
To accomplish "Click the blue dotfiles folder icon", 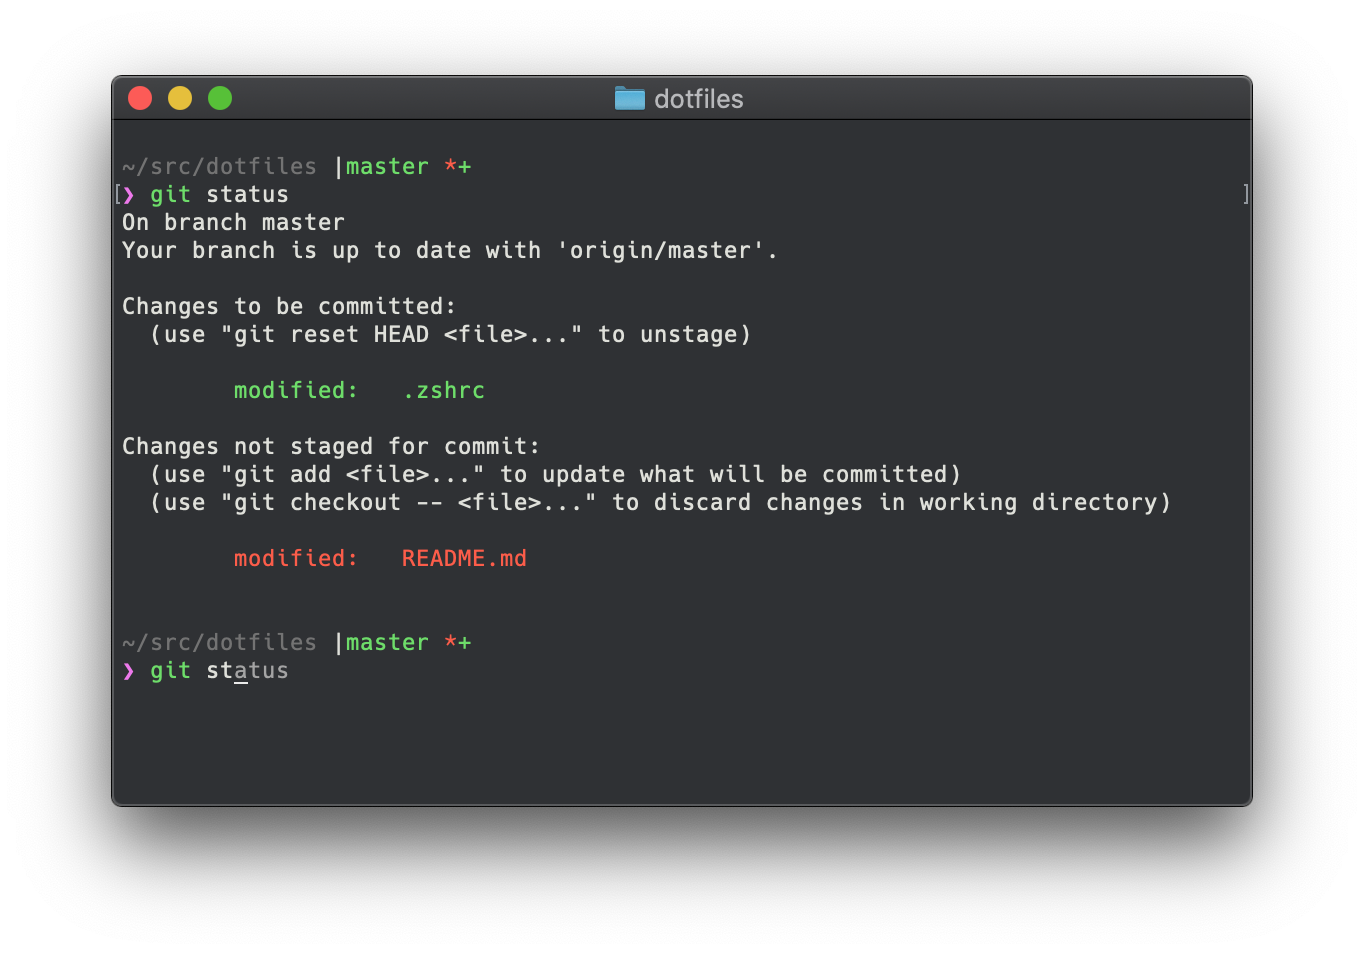I will [629, 98].
